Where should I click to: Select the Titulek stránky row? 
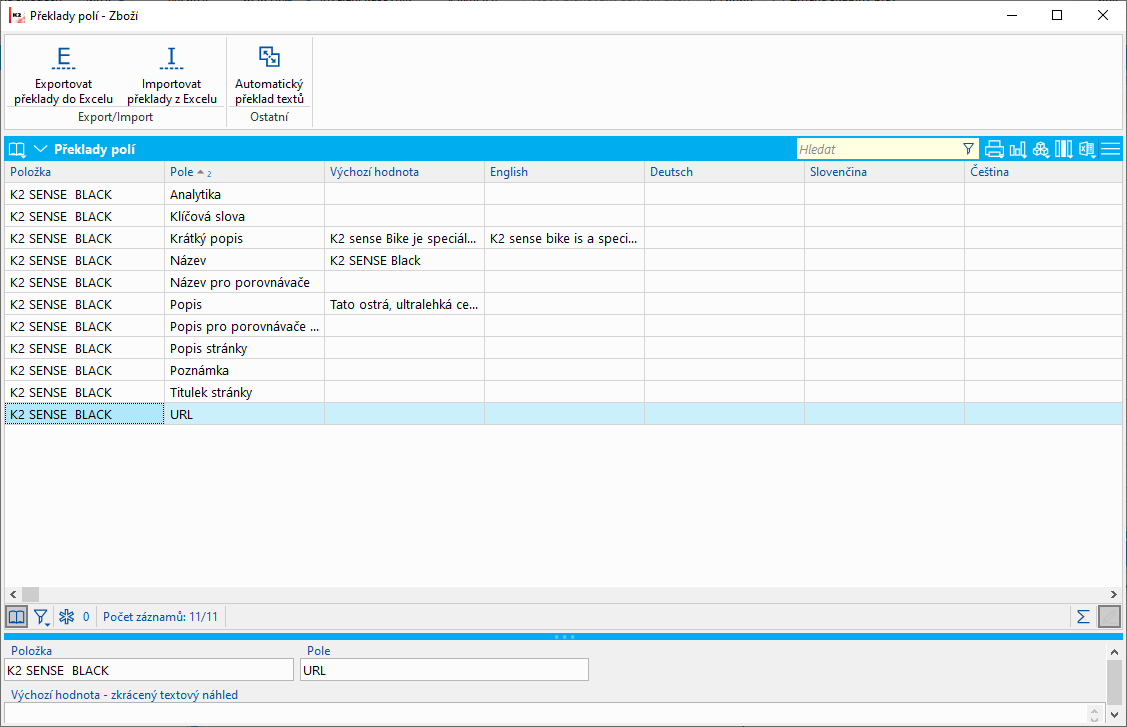click(564, 393)
